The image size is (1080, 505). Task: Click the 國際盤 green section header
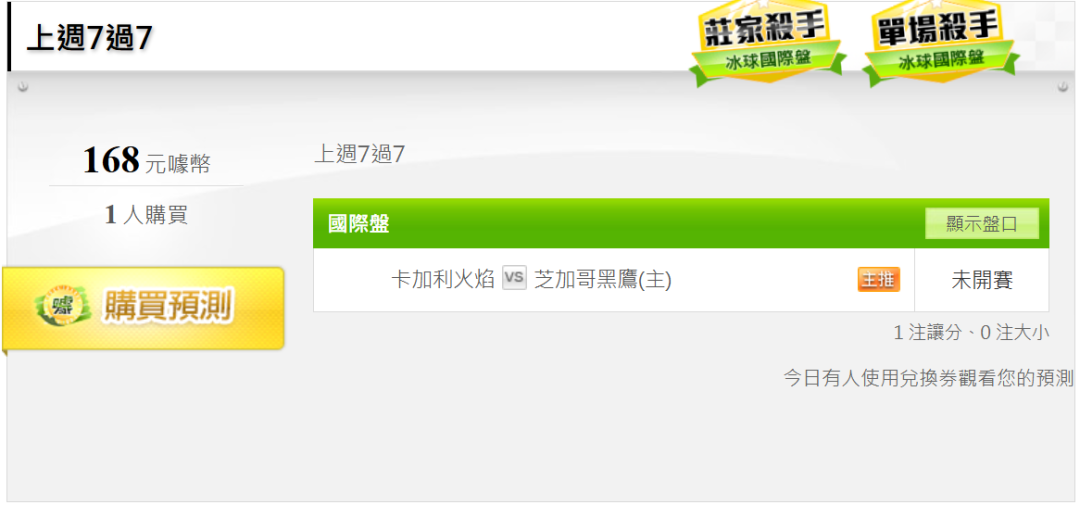[681, 223]
